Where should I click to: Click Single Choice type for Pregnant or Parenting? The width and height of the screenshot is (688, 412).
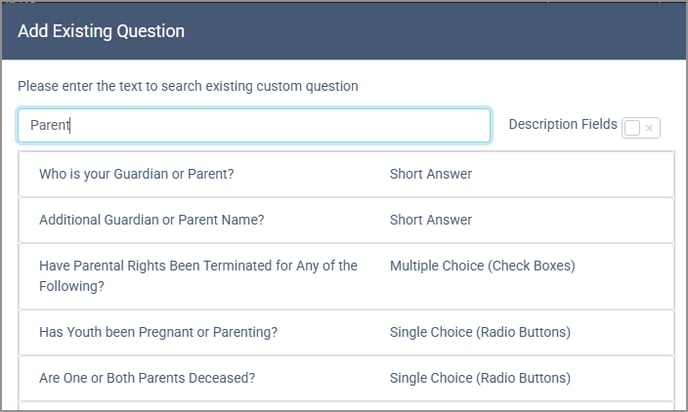coord(480,332)
